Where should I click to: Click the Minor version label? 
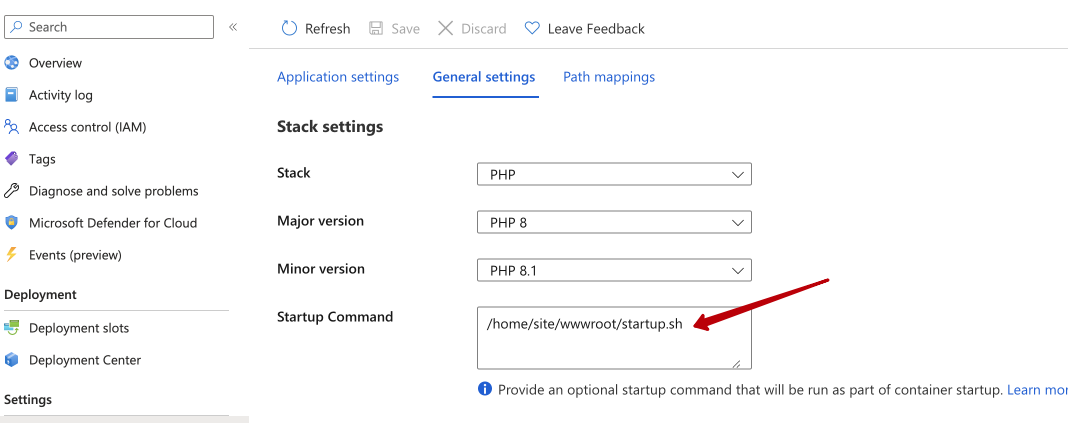pos(321,268)
